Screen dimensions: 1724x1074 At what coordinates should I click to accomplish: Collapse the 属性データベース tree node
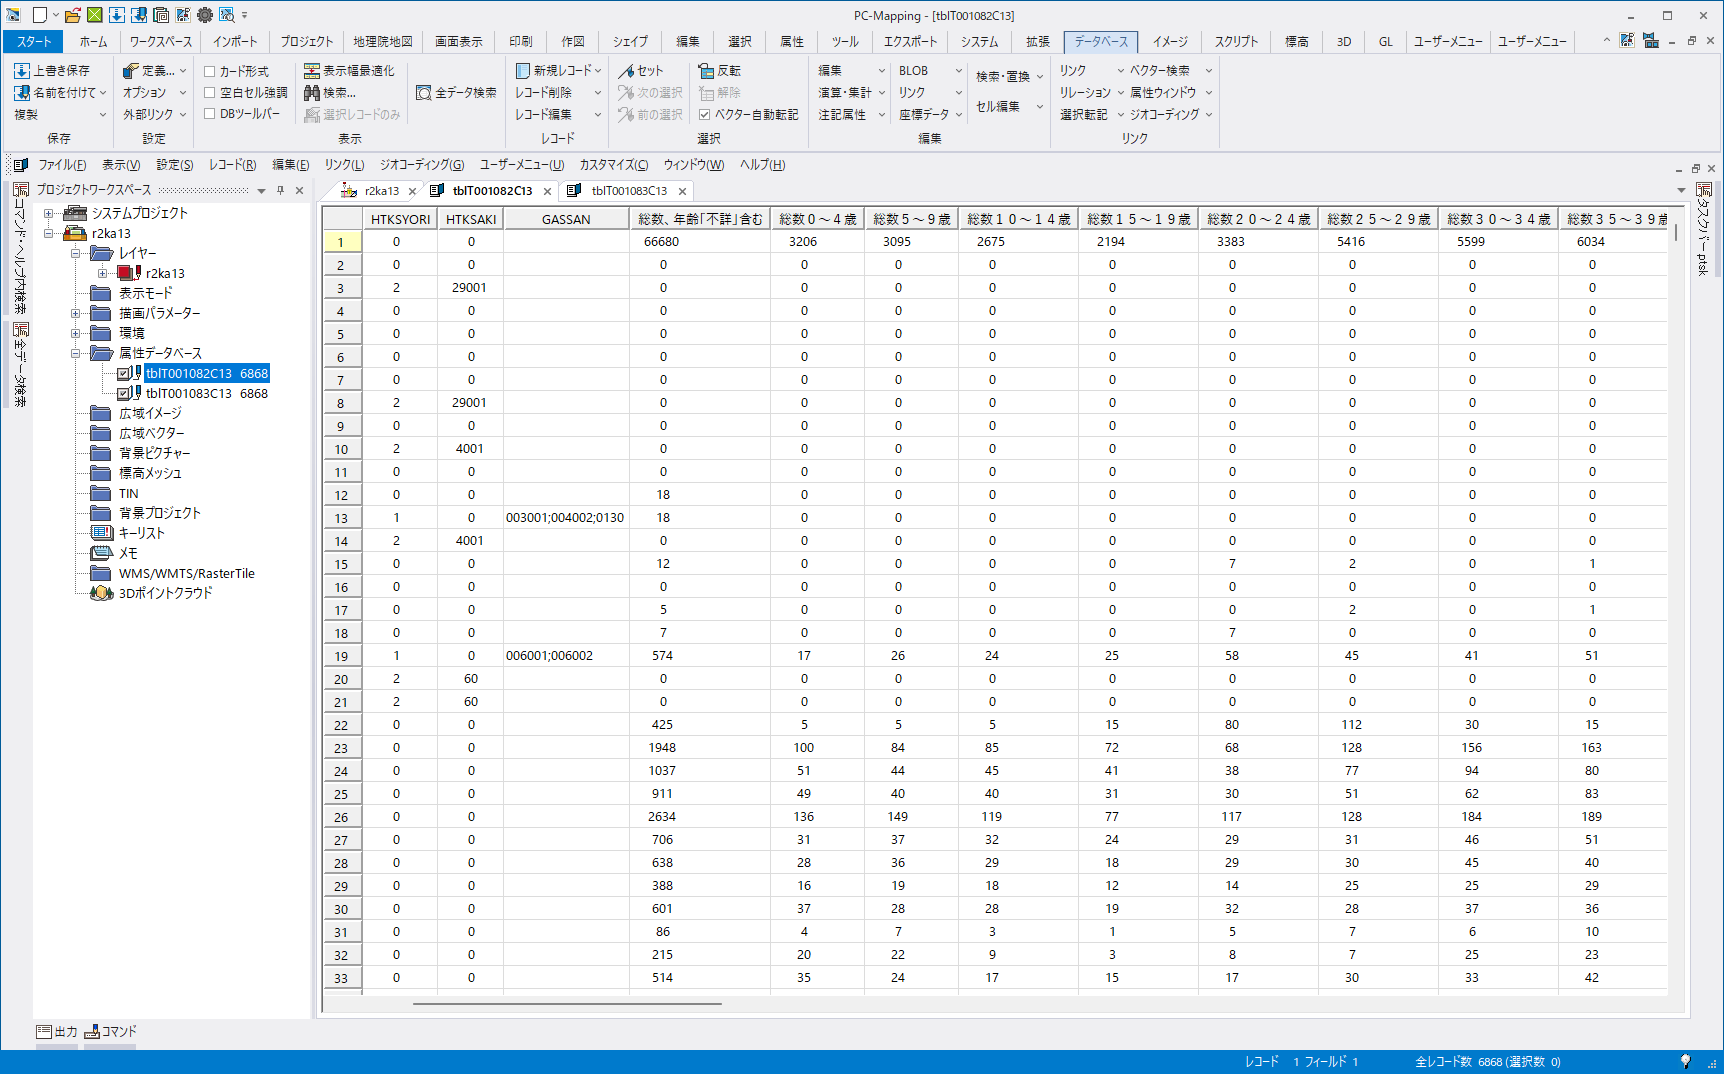75,353
